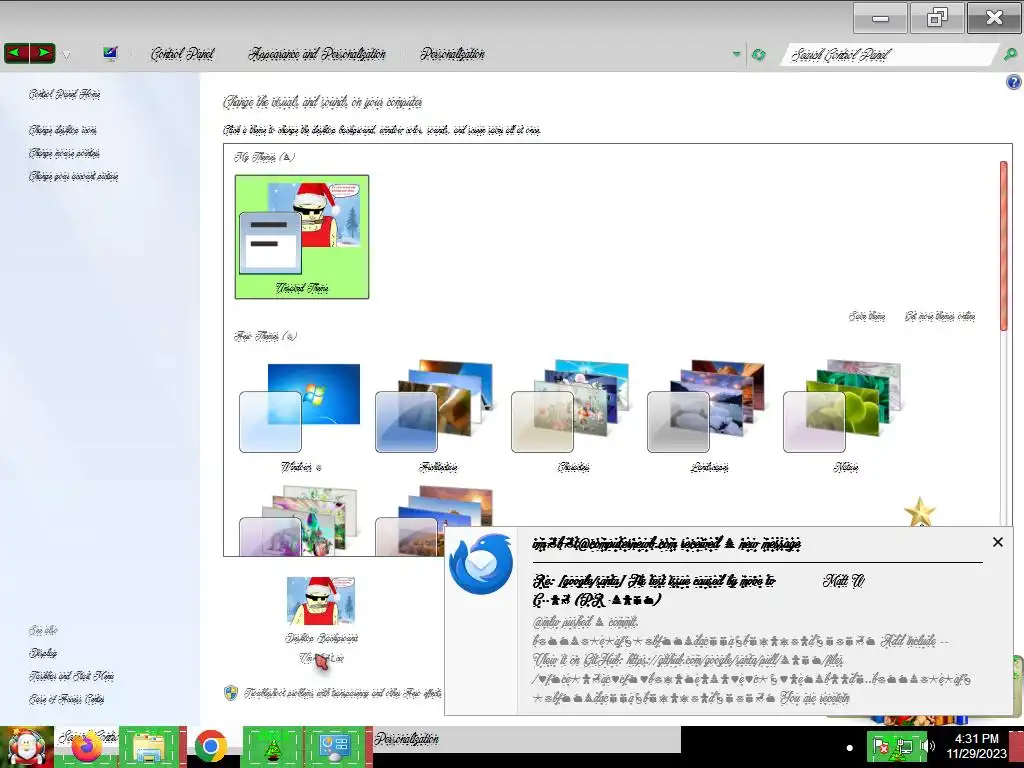1024x768 pixels.
Task: Open the Control Panel Home link
Action: 65,94
